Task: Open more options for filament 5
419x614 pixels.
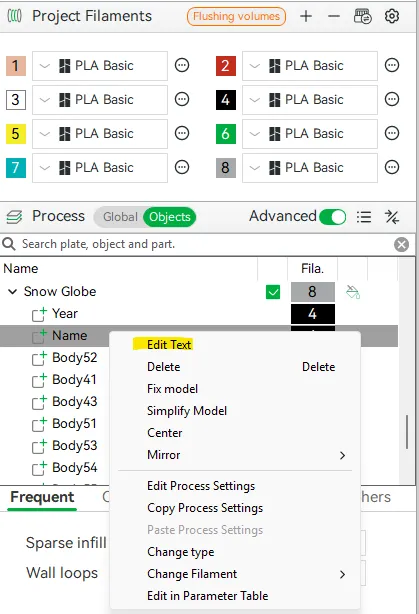Action: tap(182, 133)
